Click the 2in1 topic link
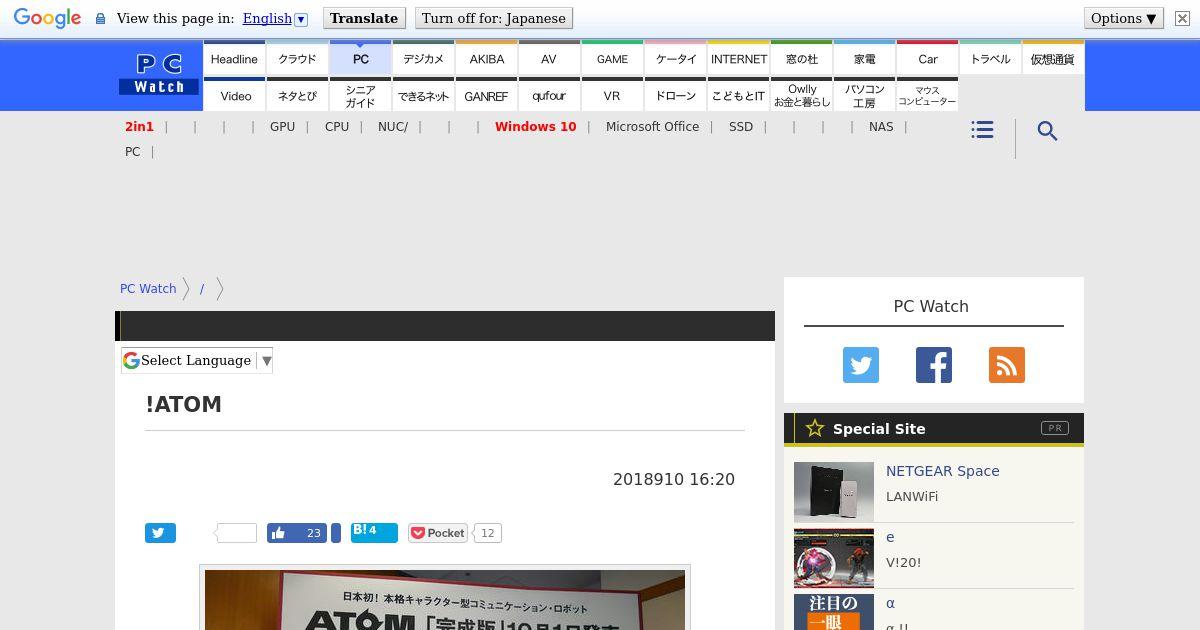The image size is (1200, 630). (139, 126)
